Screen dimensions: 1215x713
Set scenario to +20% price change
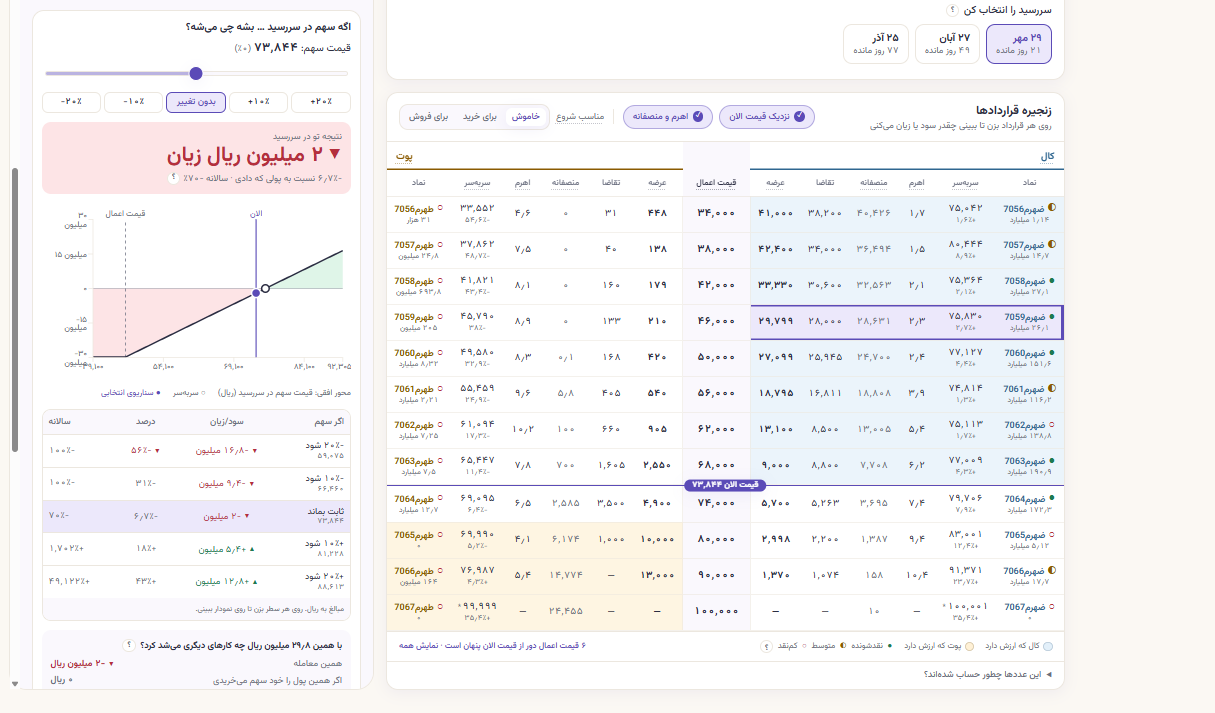(320, 102)
